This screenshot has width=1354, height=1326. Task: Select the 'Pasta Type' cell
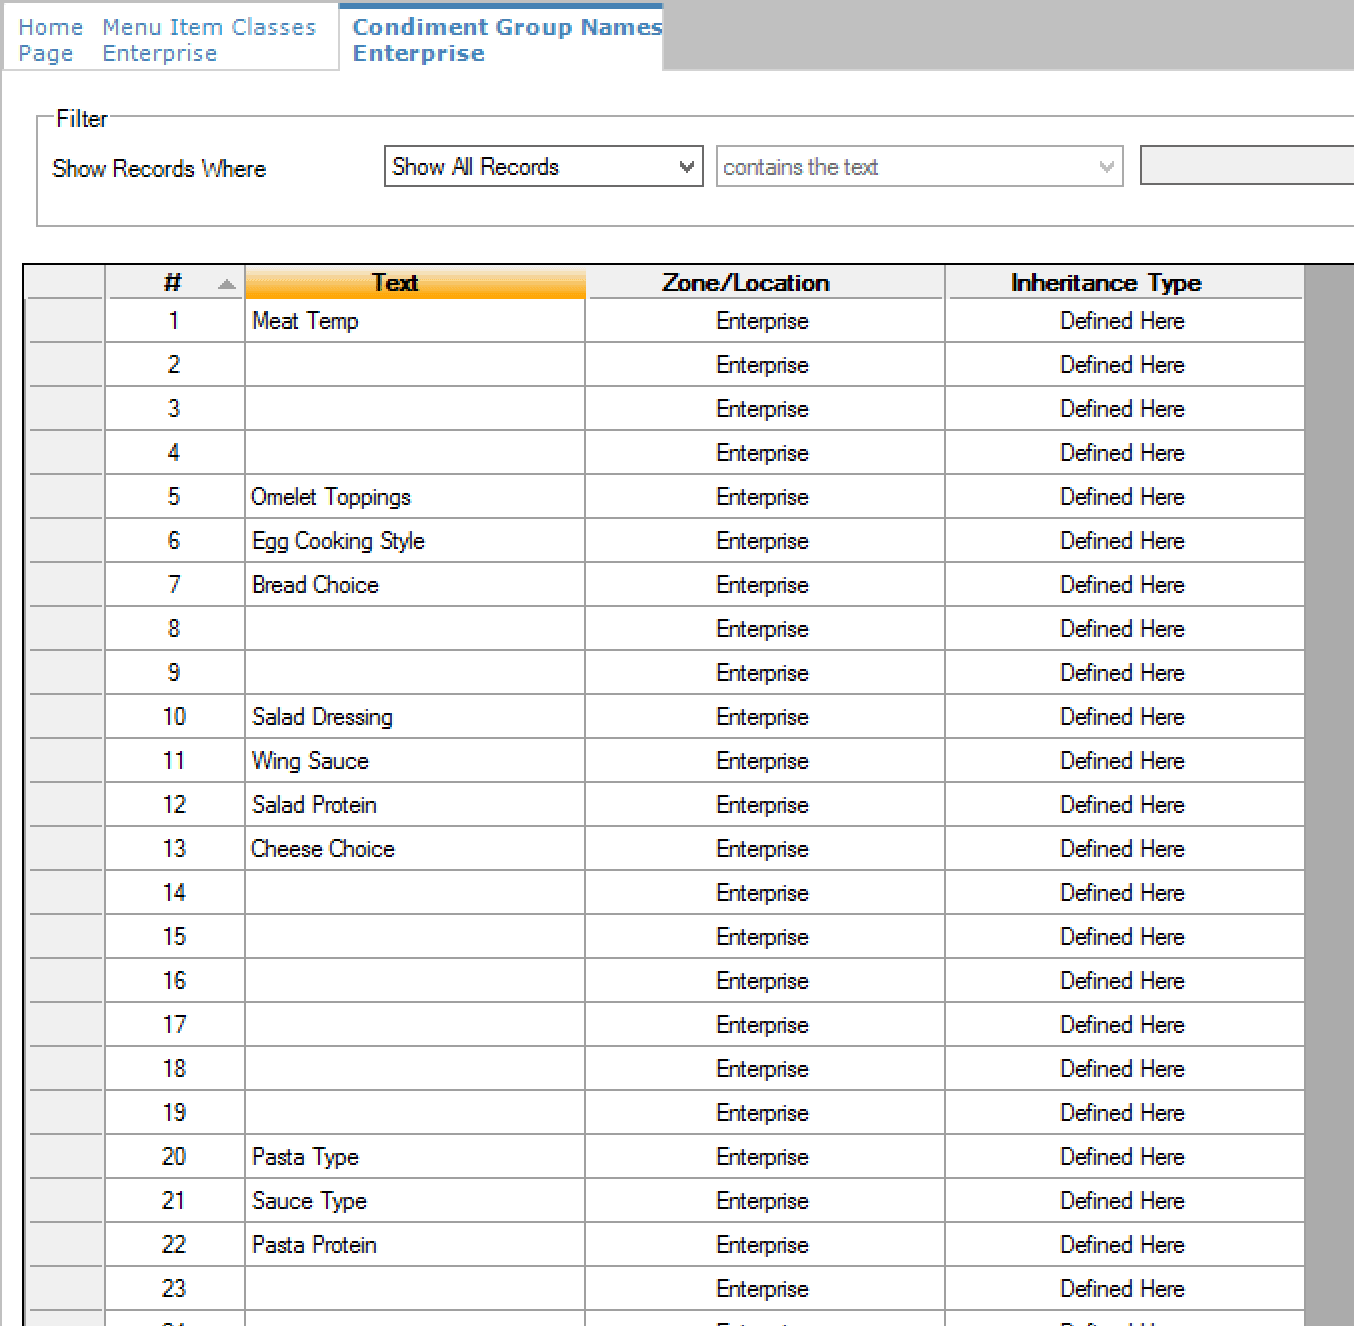[x=415, y=1157]
